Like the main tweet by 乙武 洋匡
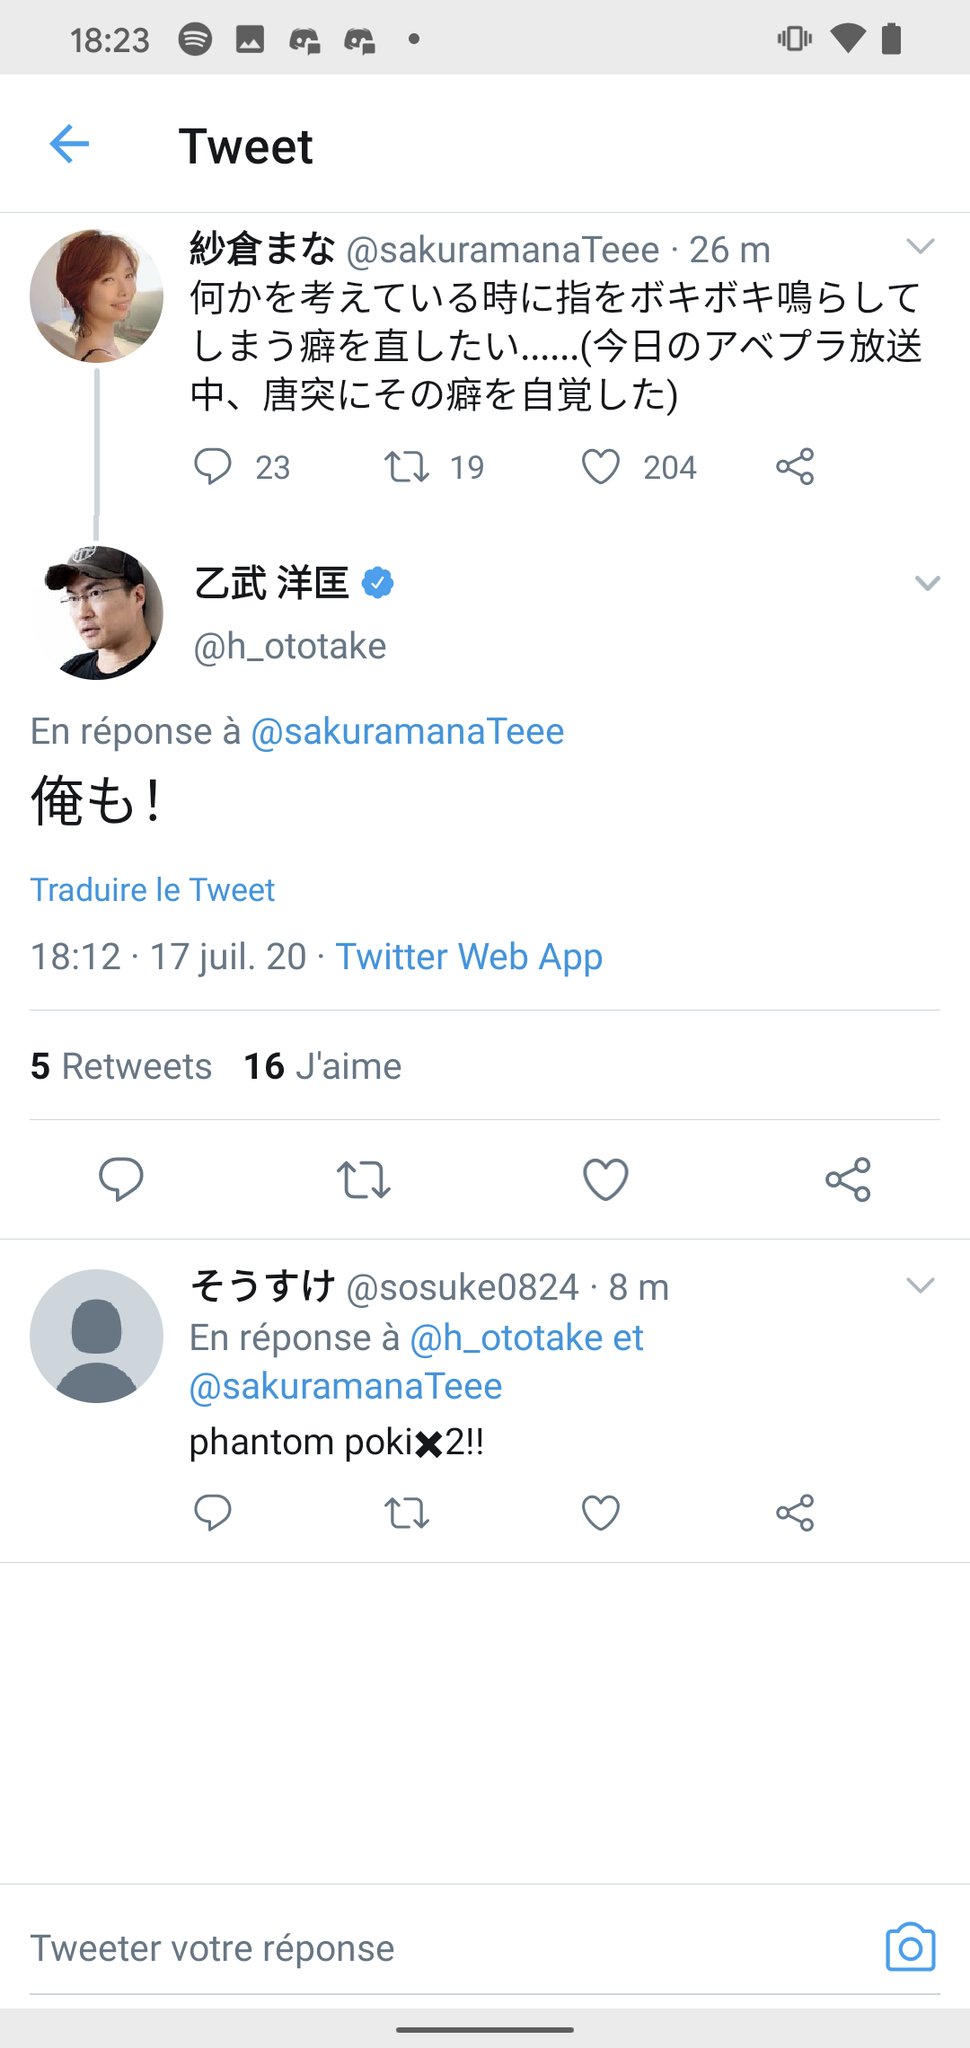This screenshot has width=970, height=2048. pyautogui.click(x=605, y=1180)
